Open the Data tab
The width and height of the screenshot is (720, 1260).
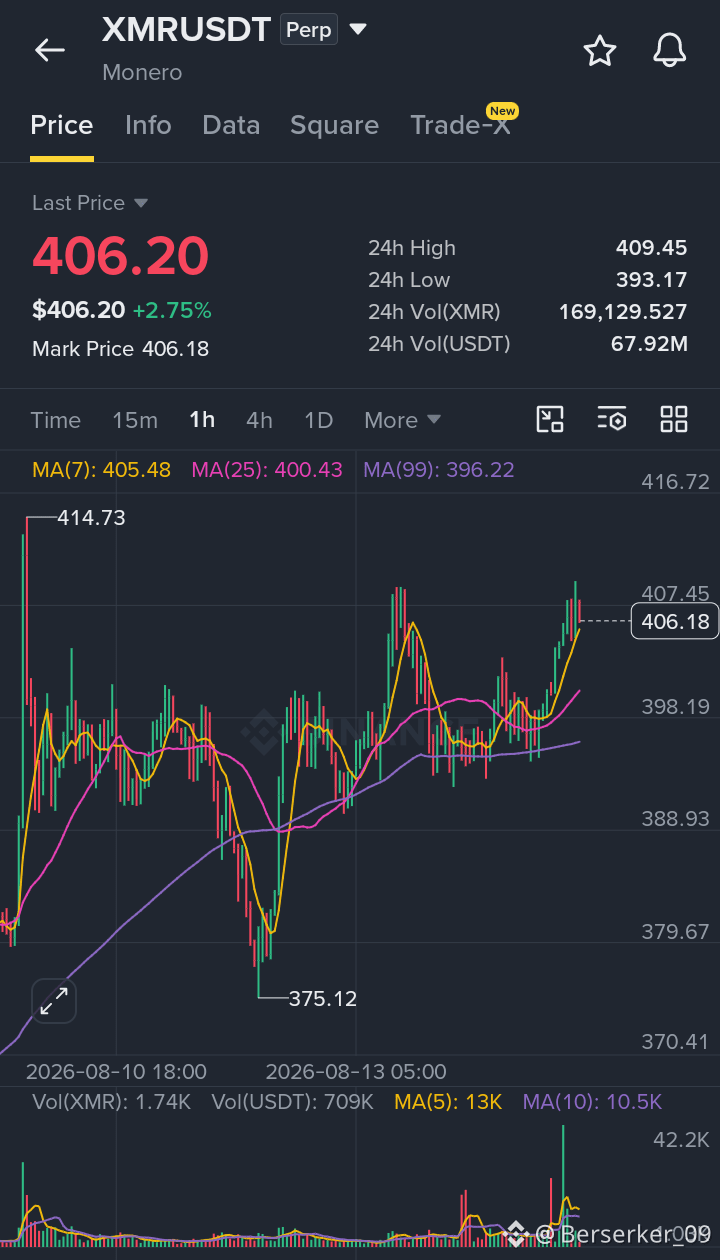click(231, 125)
